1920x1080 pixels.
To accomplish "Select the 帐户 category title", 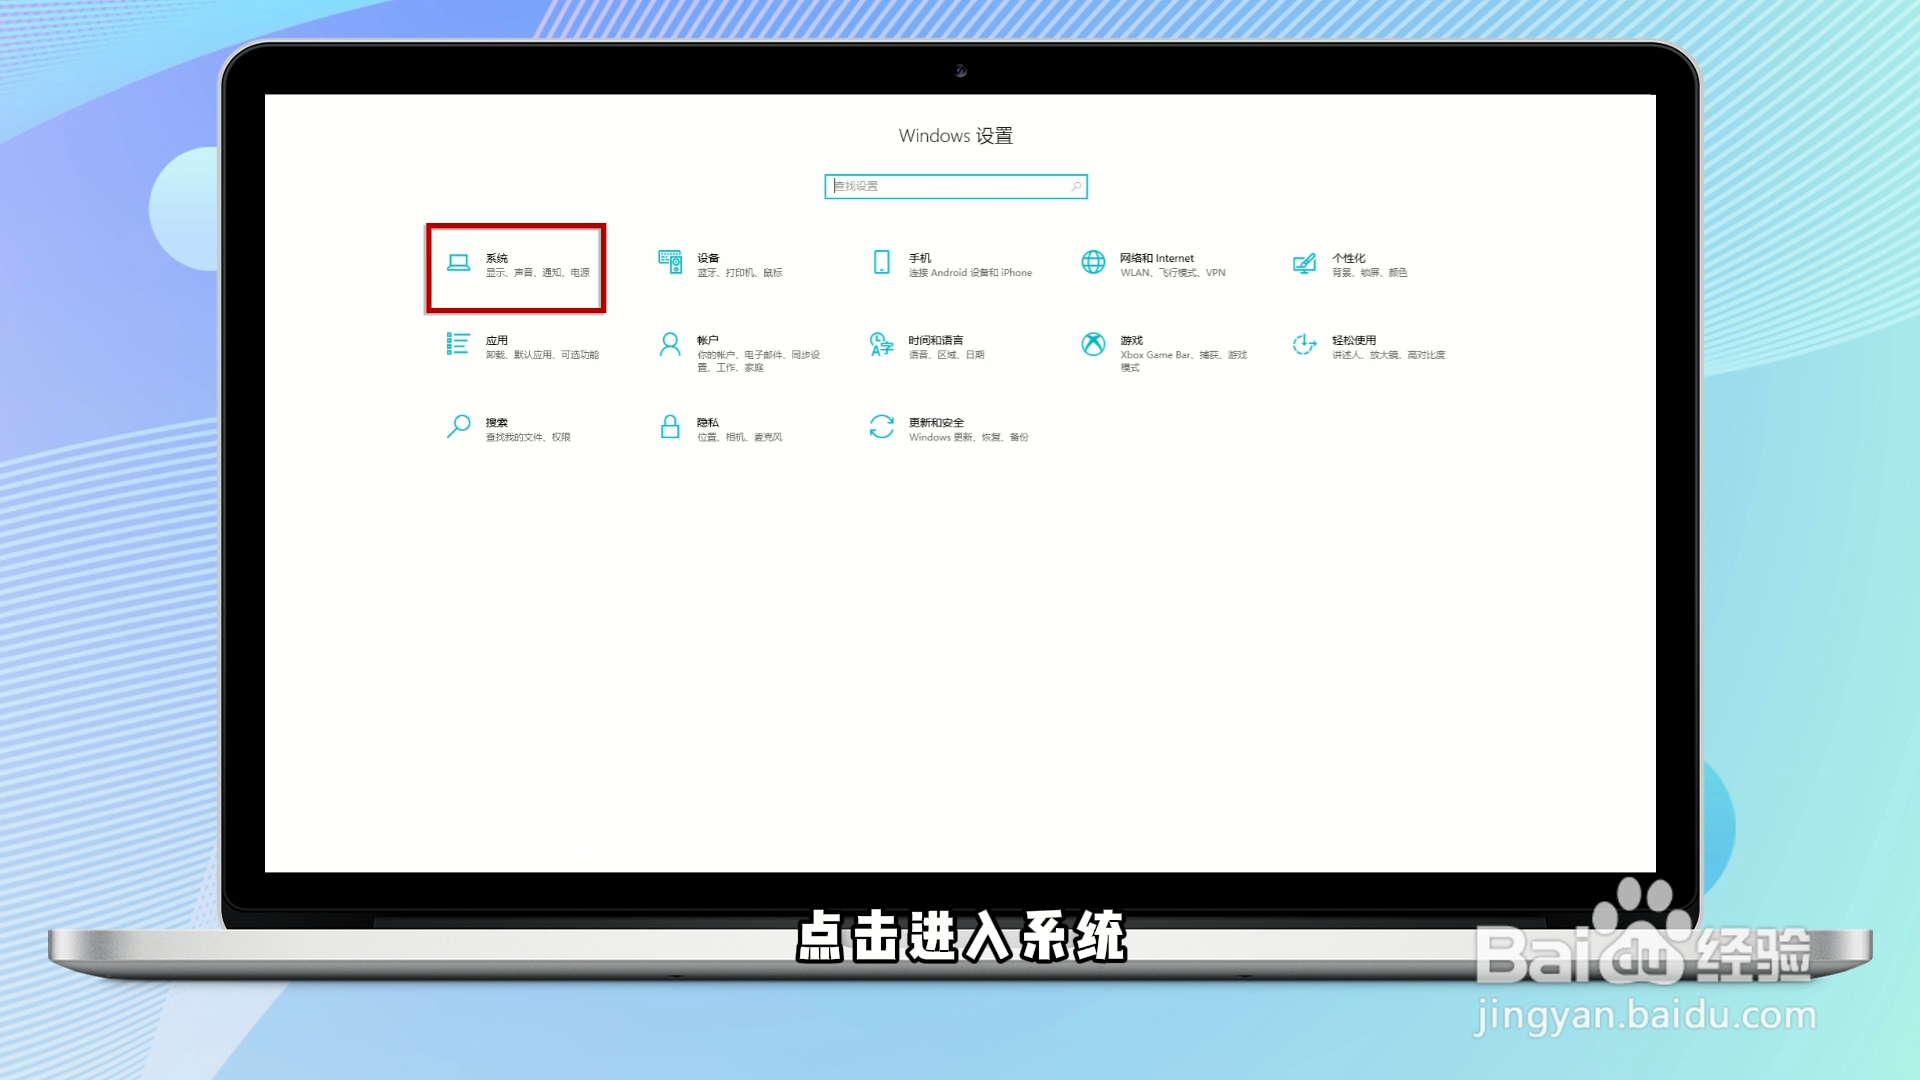I will (708, 340).
